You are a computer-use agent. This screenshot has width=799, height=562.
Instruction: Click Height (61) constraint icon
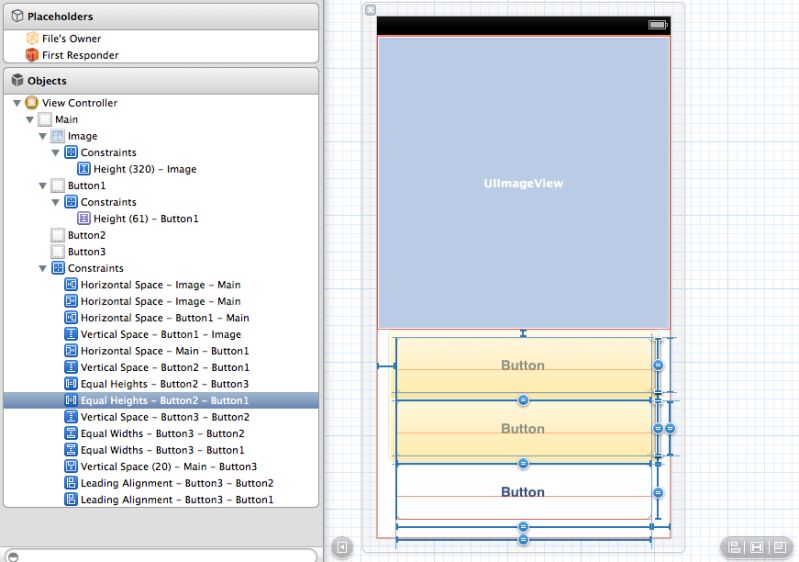click(84, 219)
